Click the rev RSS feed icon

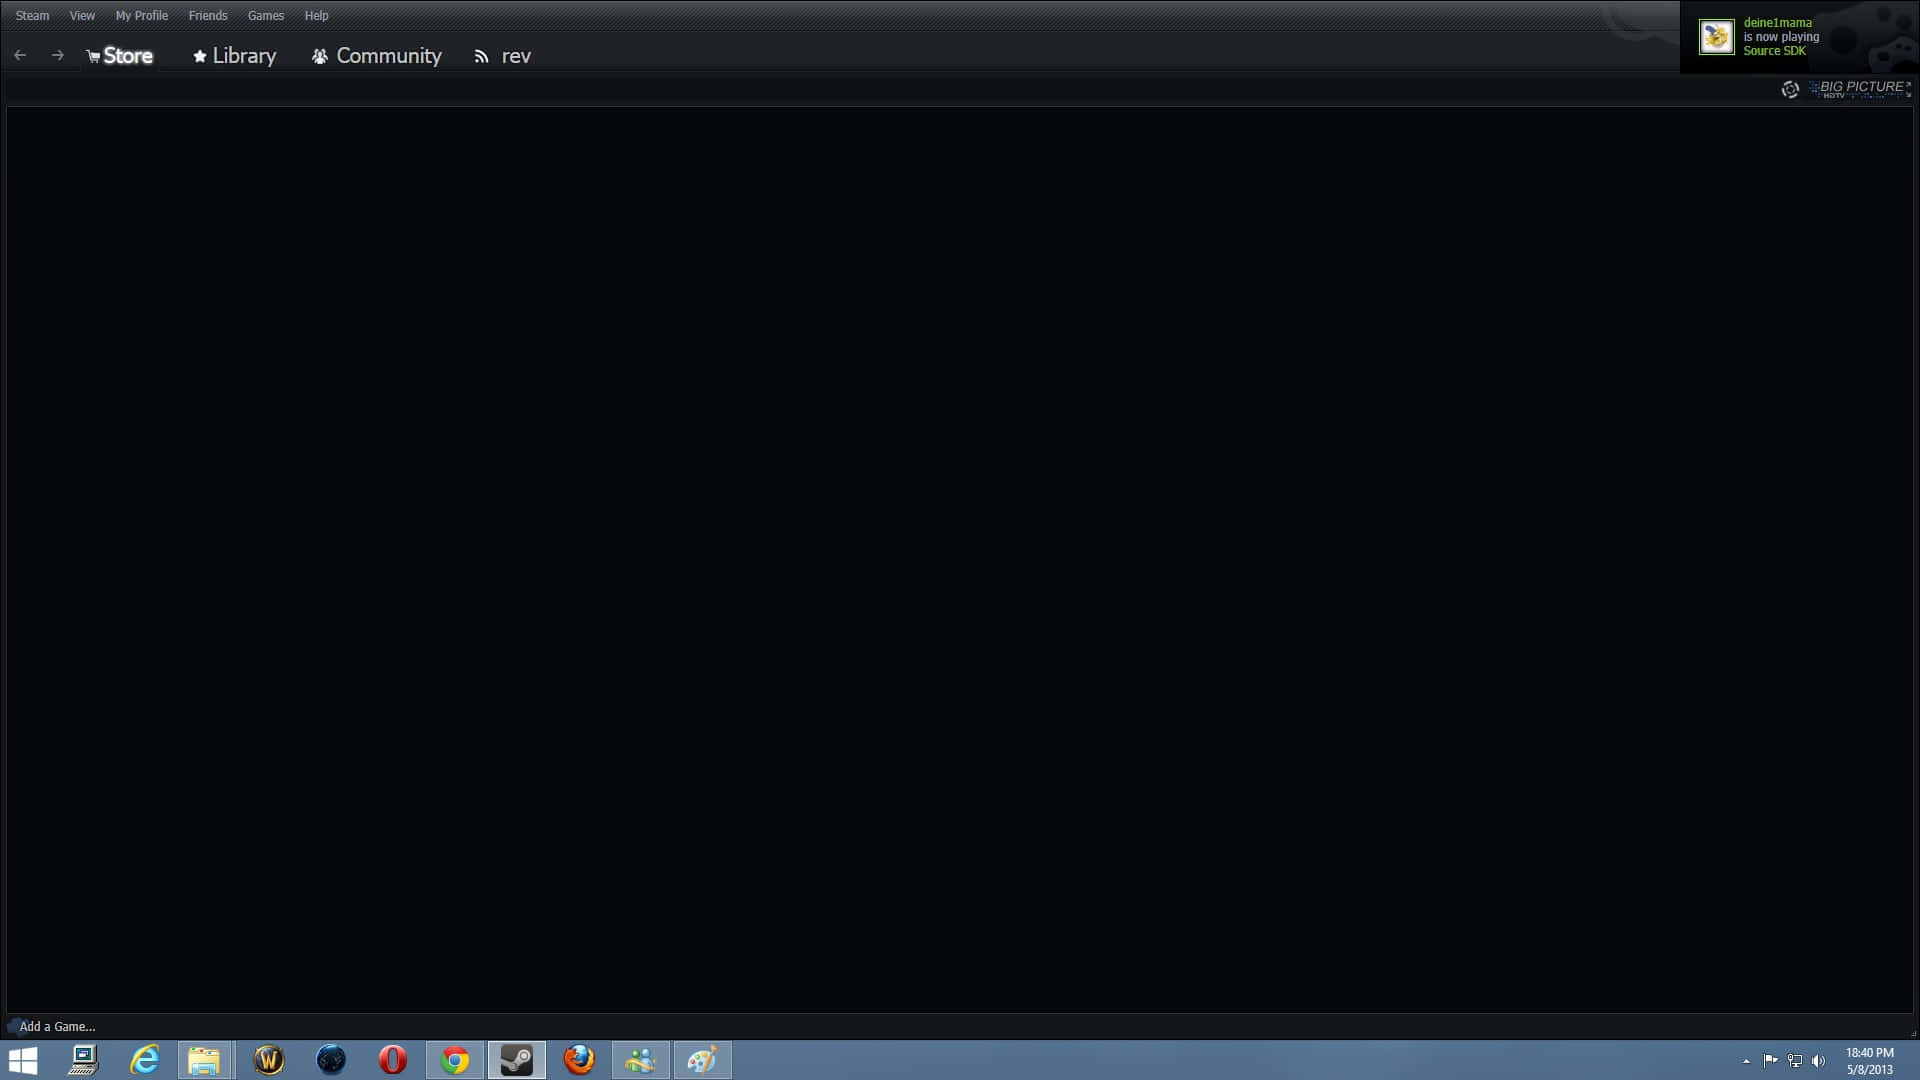tap(481, 55)
